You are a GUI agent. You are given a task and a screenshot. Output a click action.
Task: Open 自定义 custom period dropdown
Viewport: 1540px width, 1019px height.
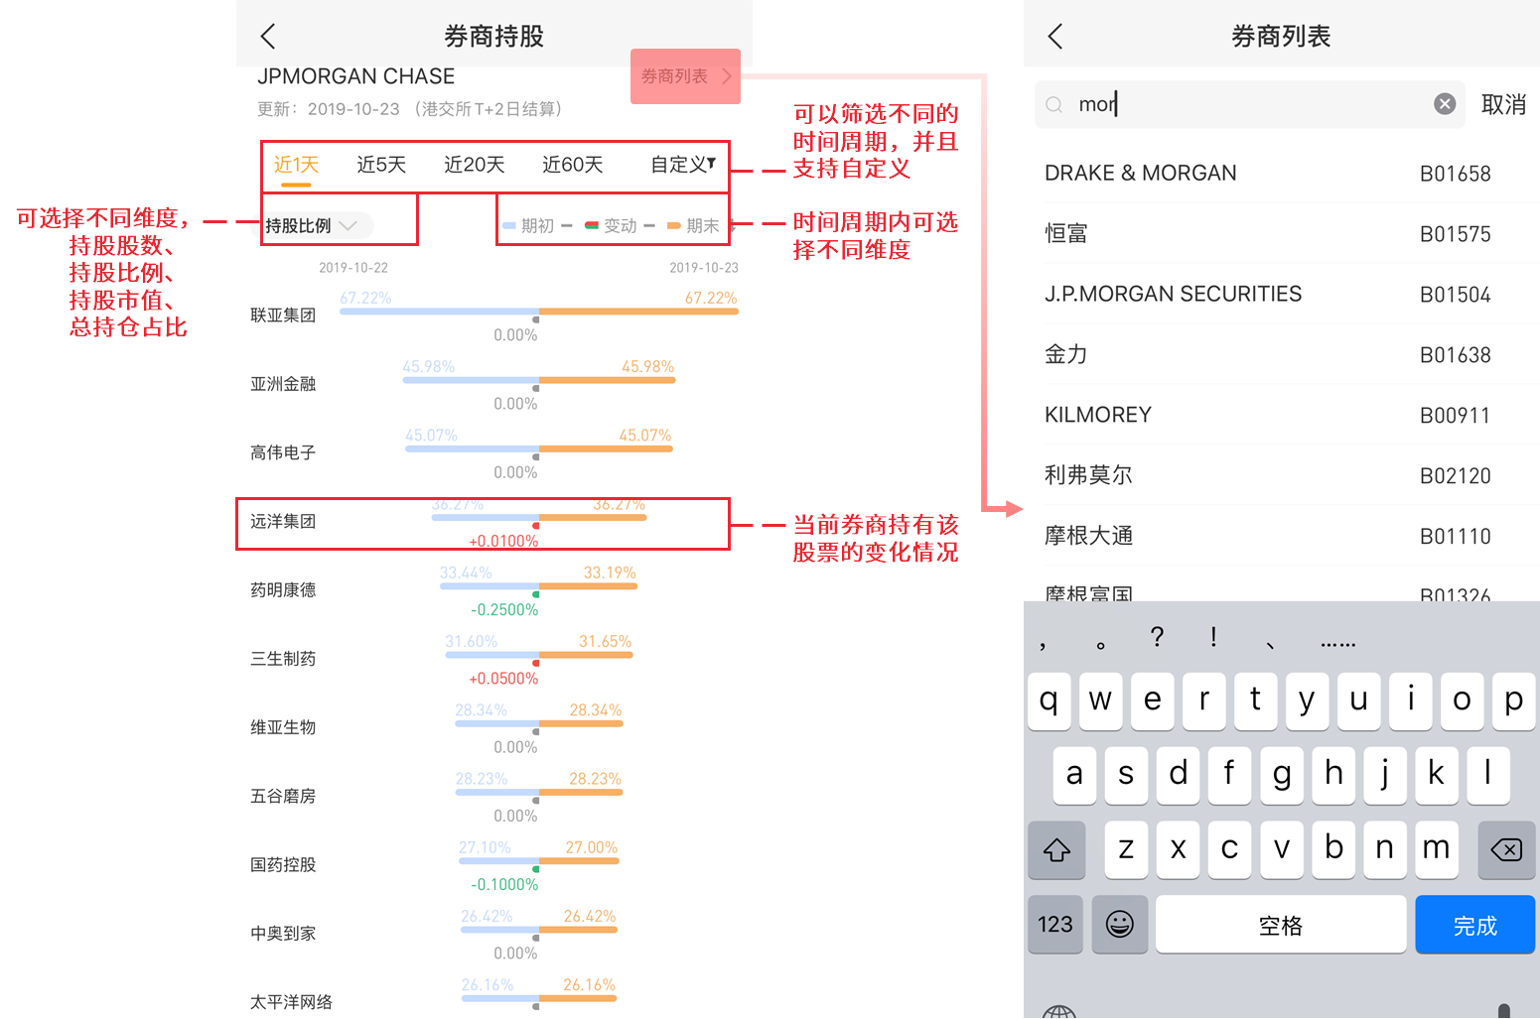(x=683, y=165)
